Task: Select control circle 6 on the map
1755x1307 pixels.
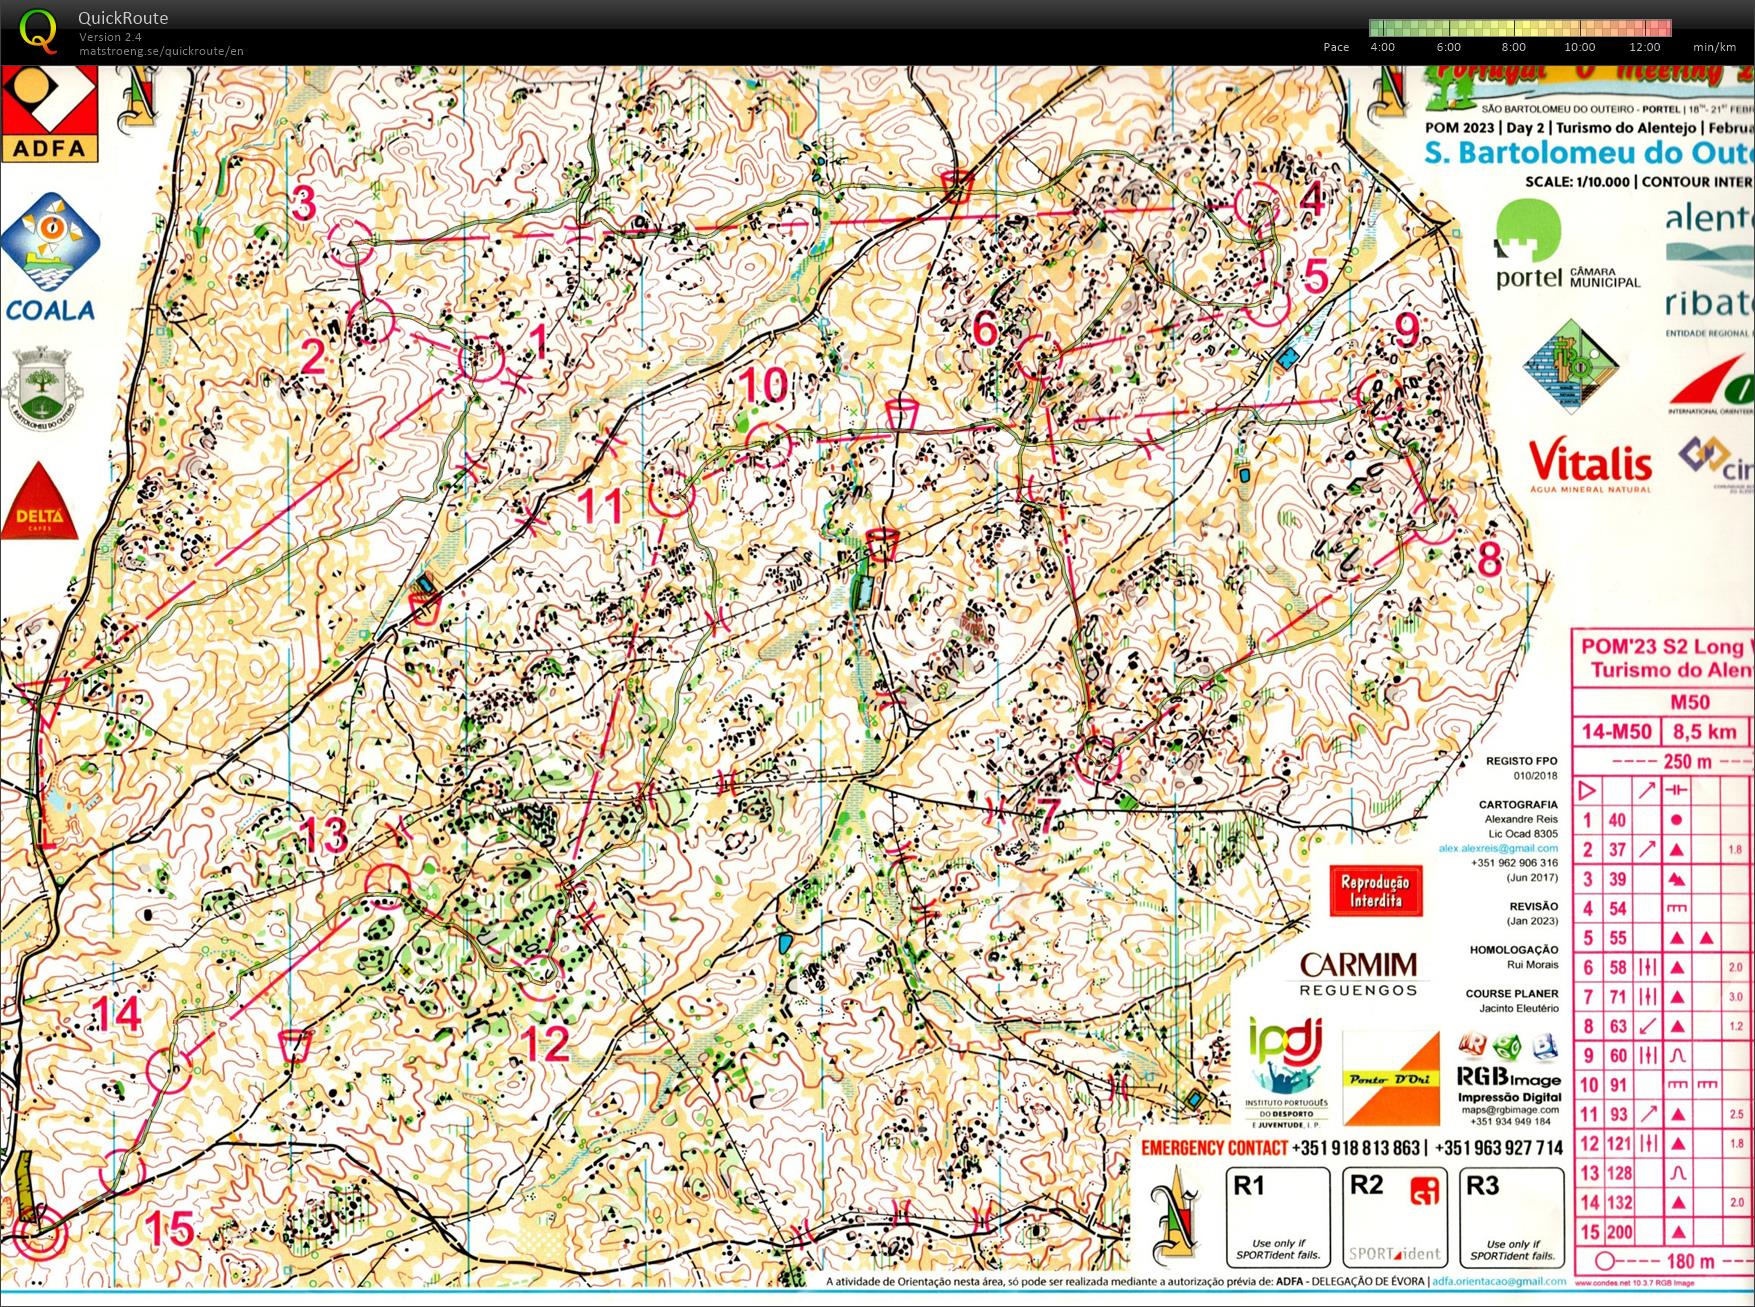Action: (x=1039, y=357)
